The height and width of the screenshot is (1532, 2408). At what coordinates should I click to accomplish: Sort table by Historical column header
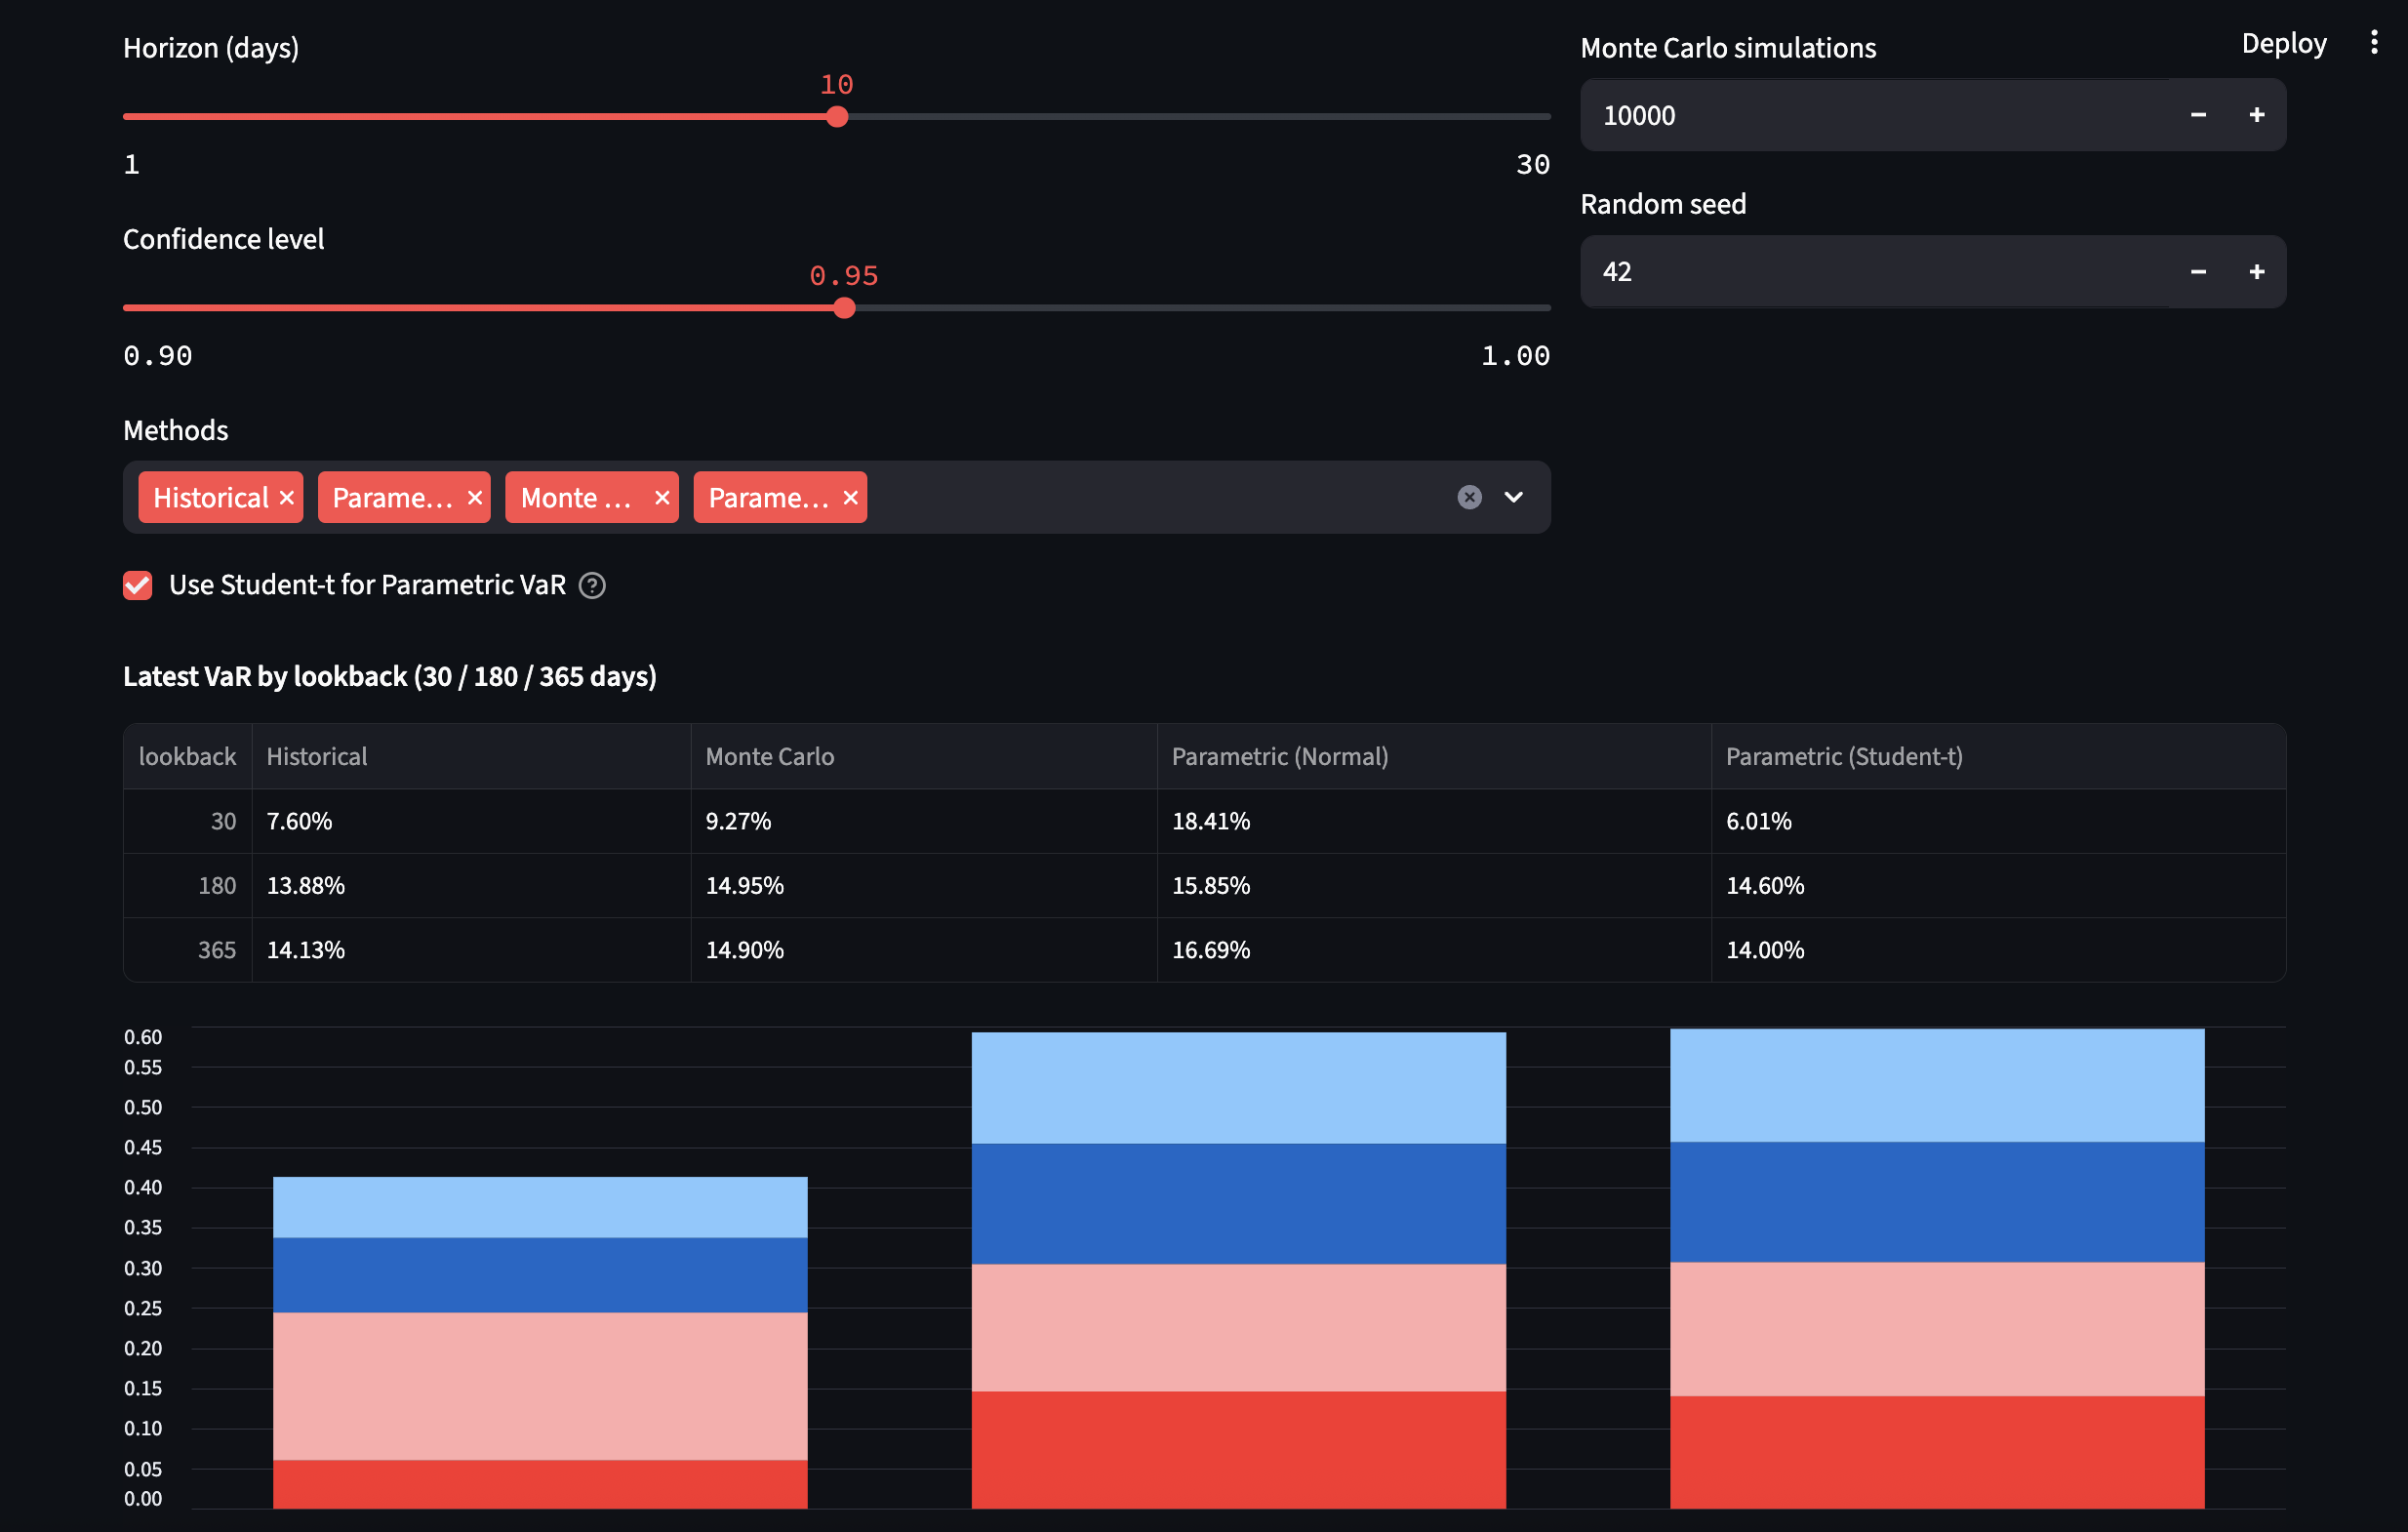(317, 757)
